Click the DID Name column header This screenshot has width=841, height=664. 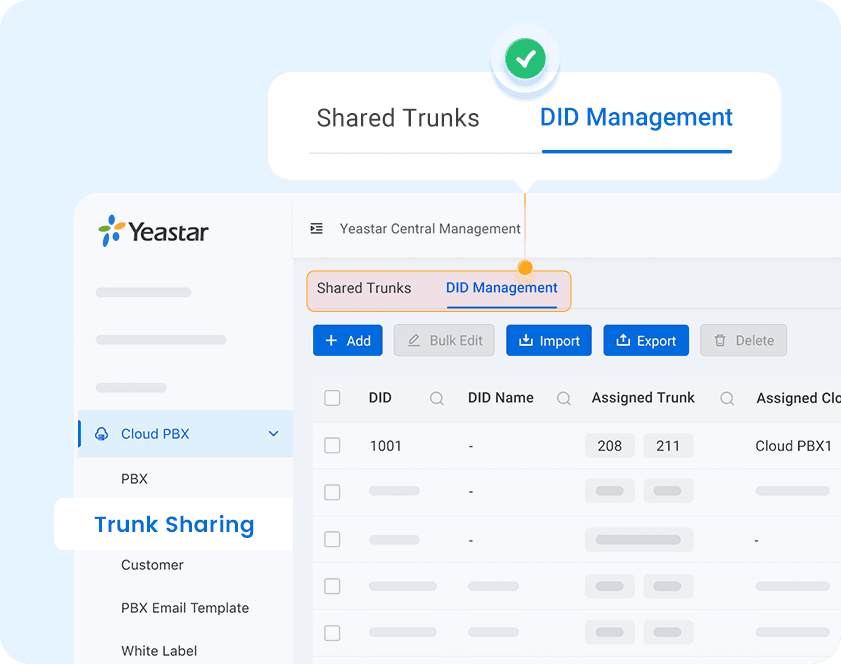(500, 397)
